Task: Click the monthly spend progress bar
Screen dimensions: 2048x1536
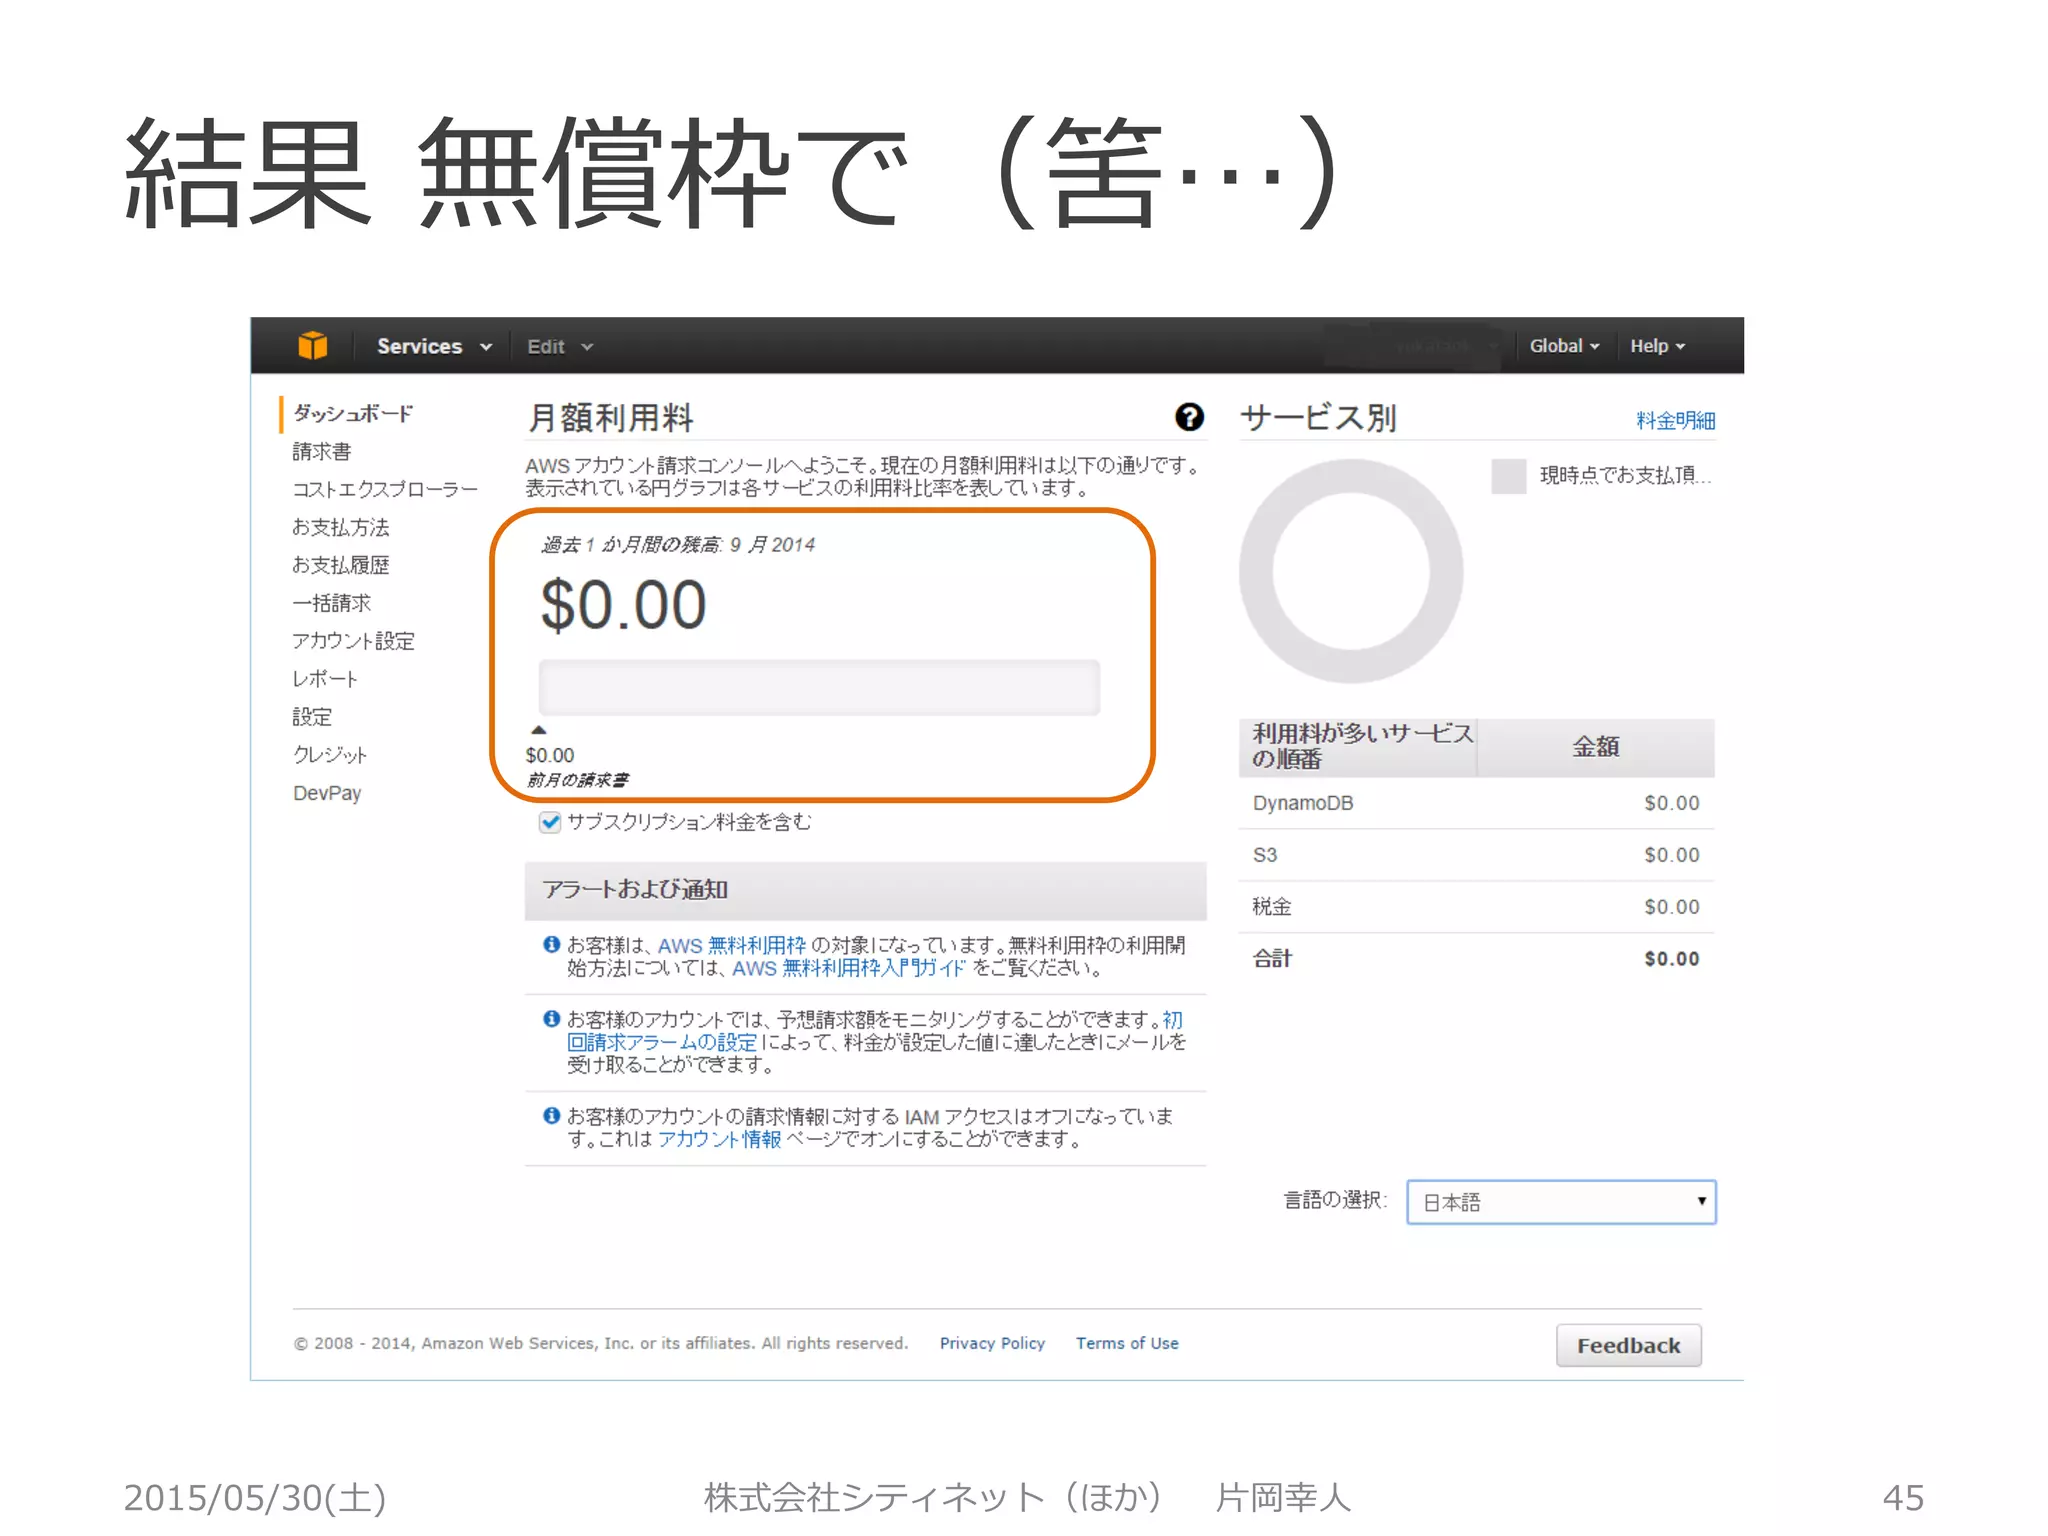Action: coord(819,687)
